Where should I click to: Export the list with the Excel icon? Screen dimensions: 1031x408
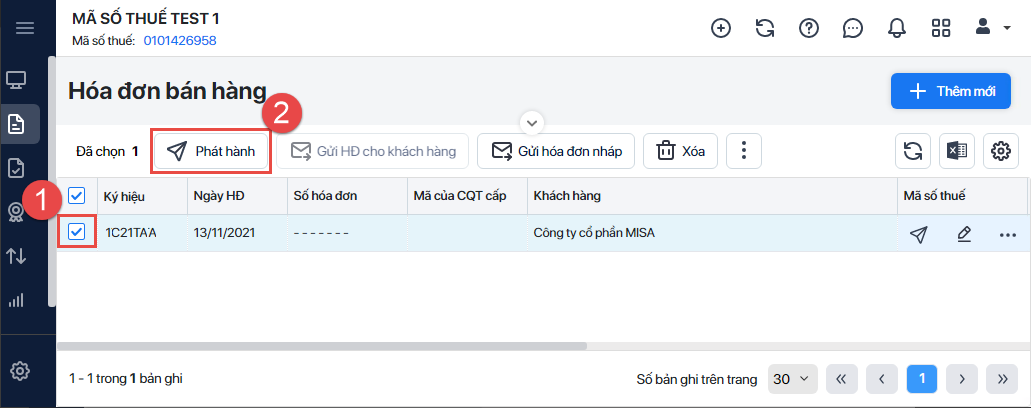957,151
